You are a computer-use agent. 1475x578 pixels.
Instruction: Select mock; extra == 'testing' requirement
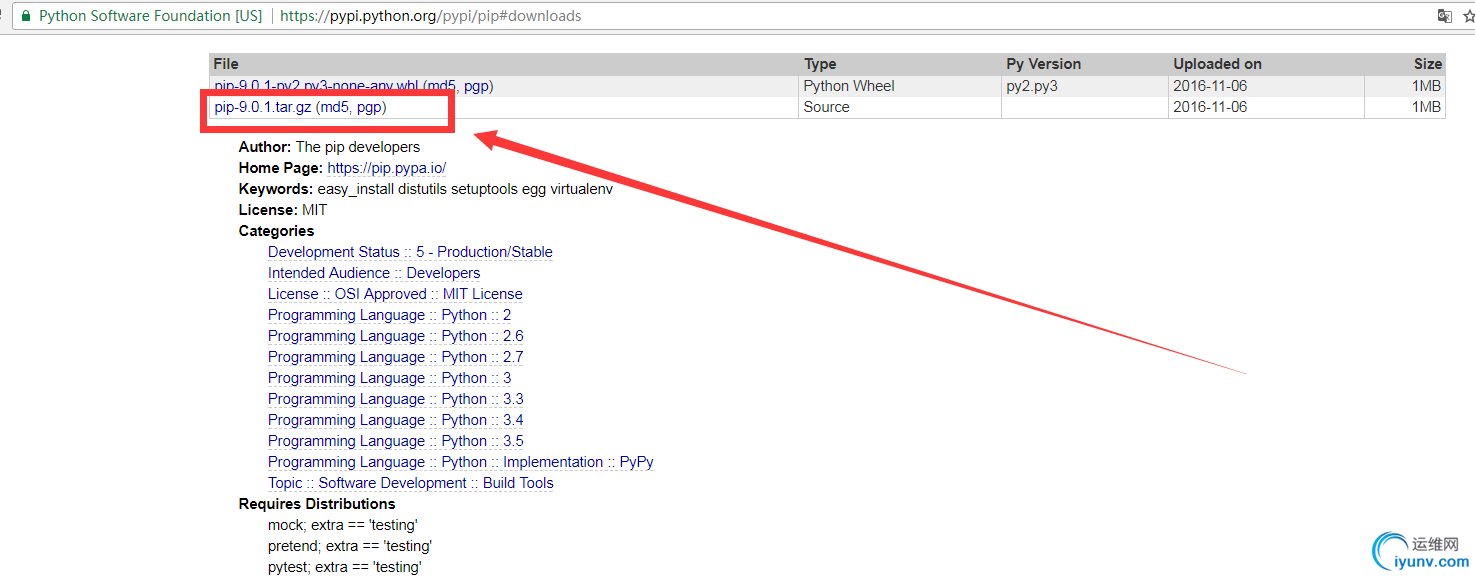tap(343, 525)
